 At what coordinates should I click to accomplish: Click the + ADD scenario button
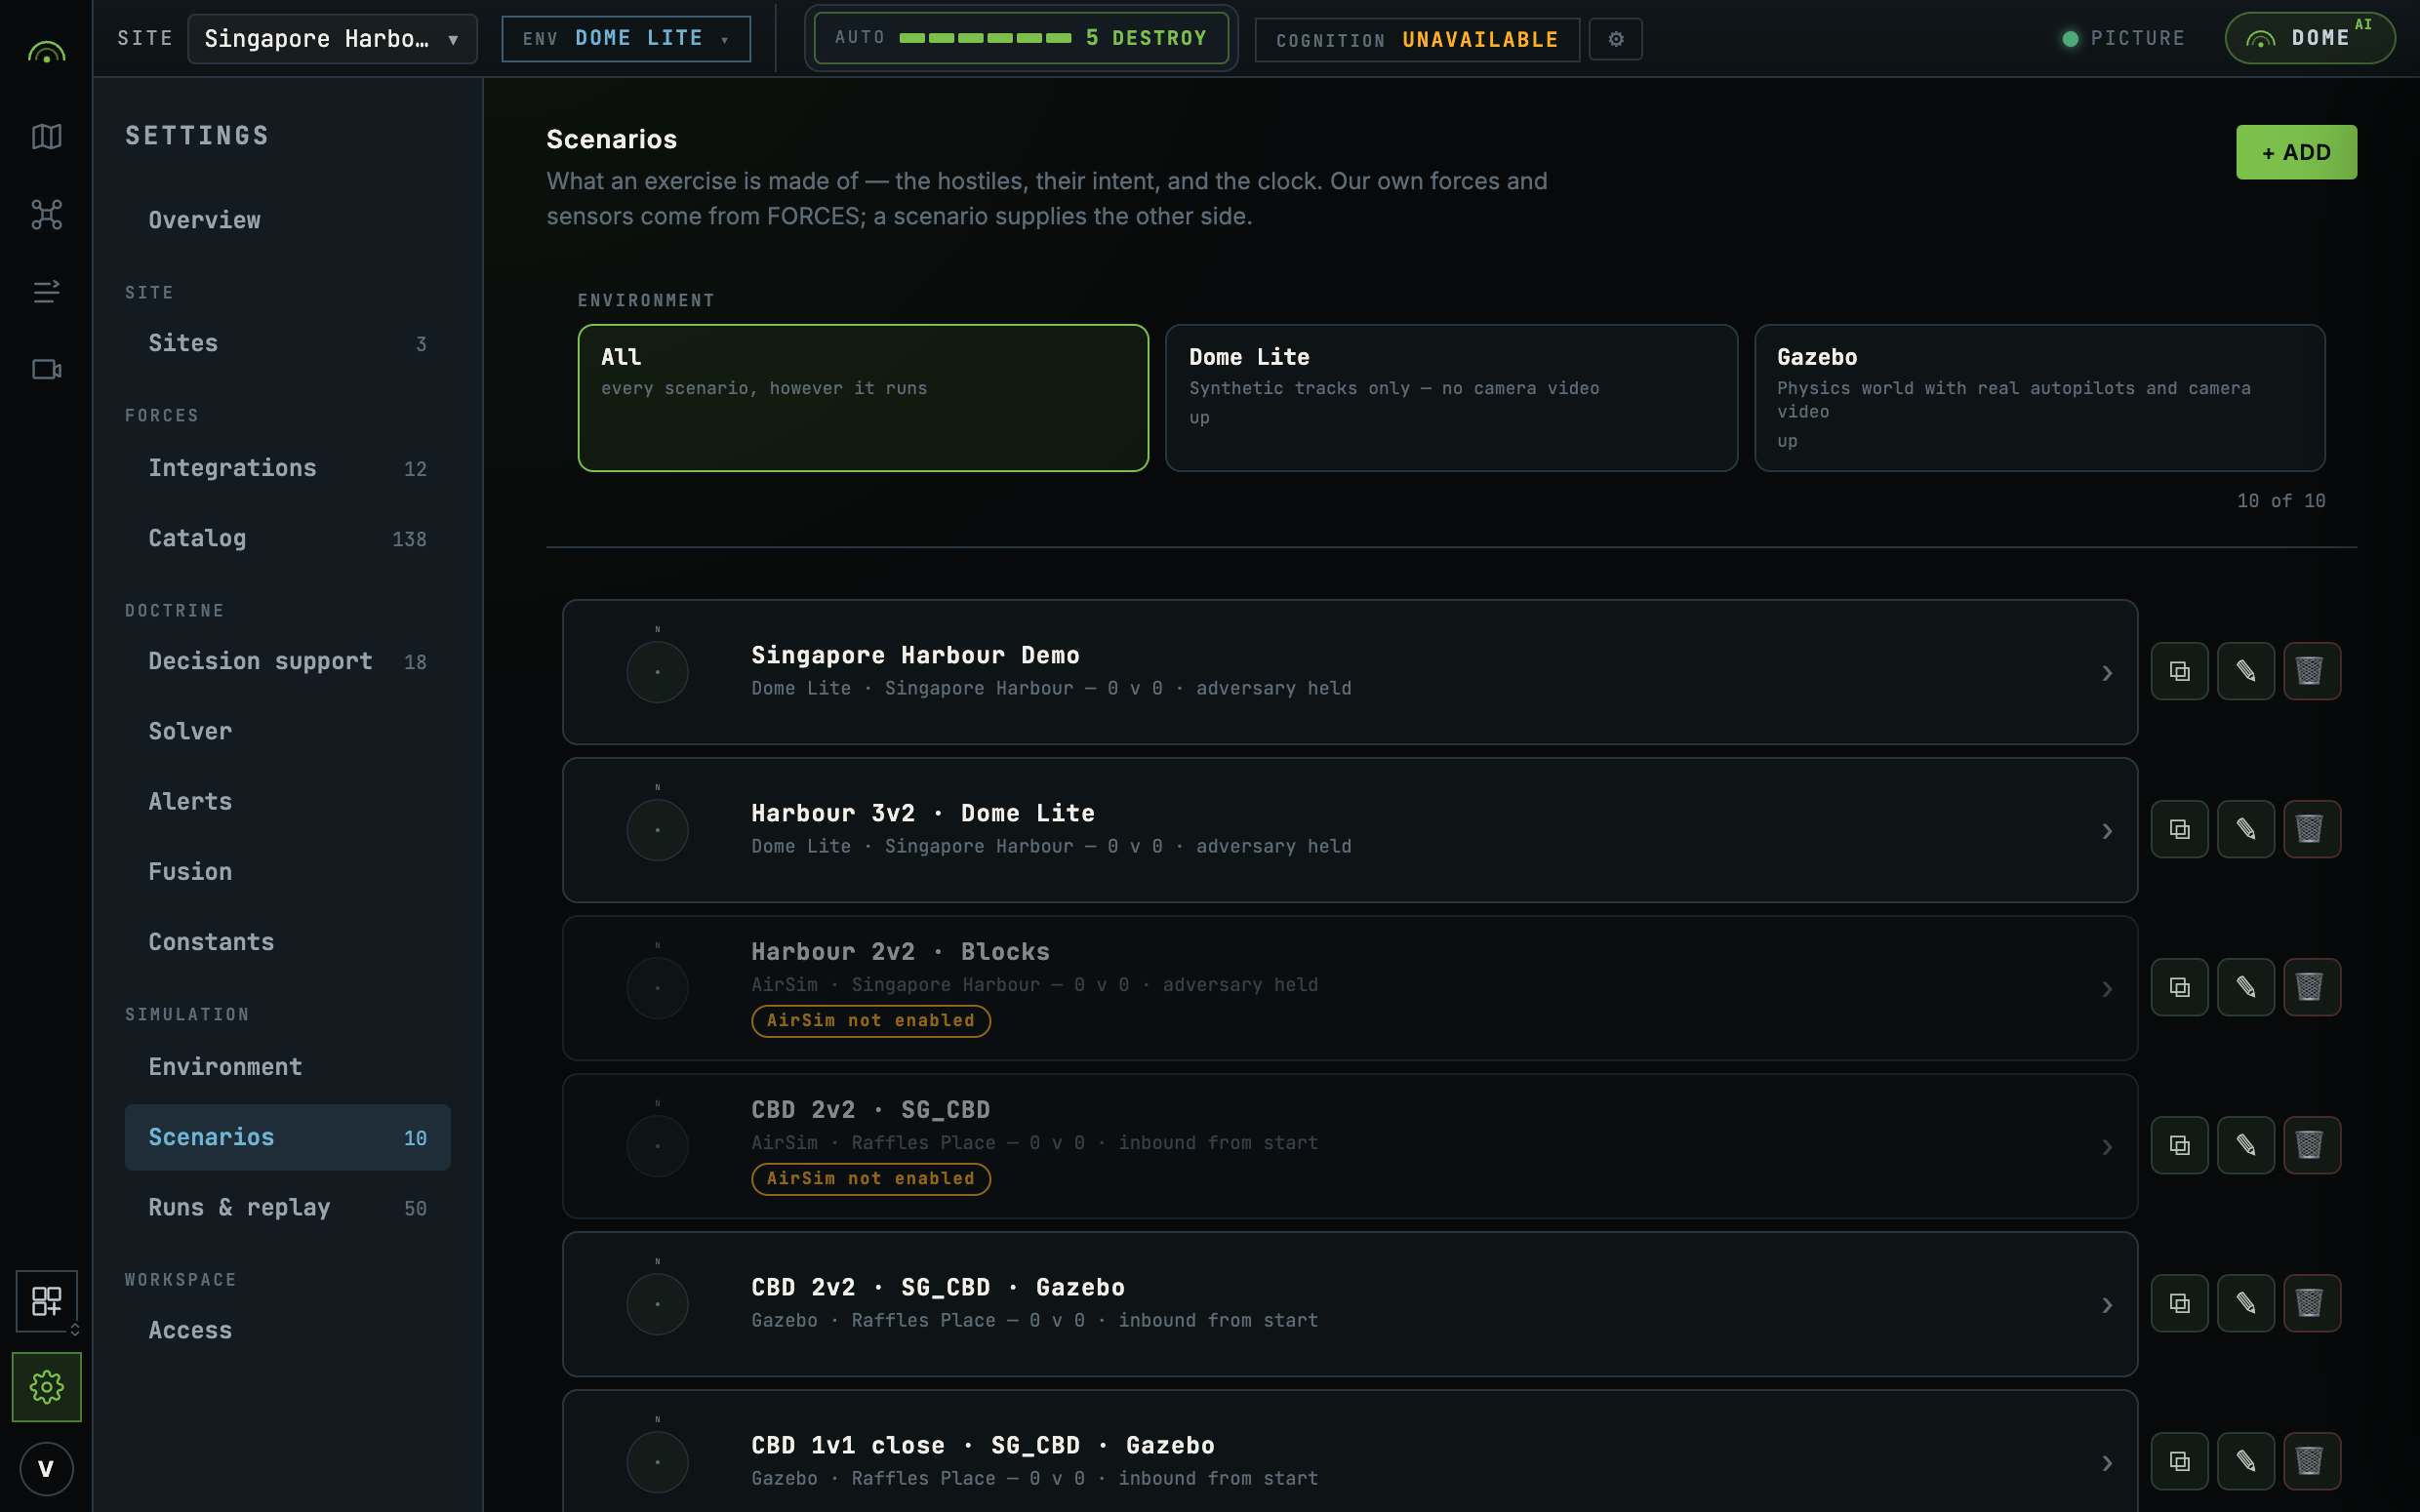click(x=2296, y=152)
